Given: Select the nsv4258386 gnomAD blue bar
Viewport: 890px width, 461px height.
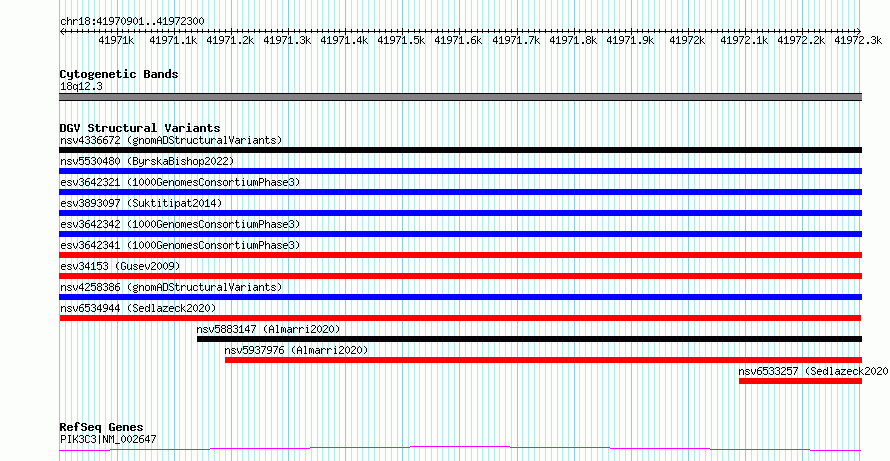Looking at the screenshot, I should pyautogui.click(x=460, y=297).
